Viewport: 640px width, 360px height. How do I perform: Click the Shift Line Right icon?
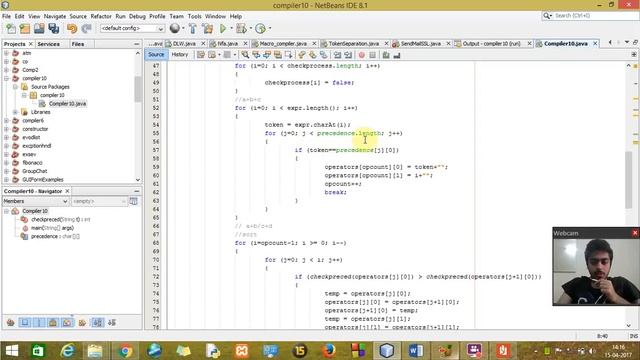pyautogui.click(x=348, y=55)
